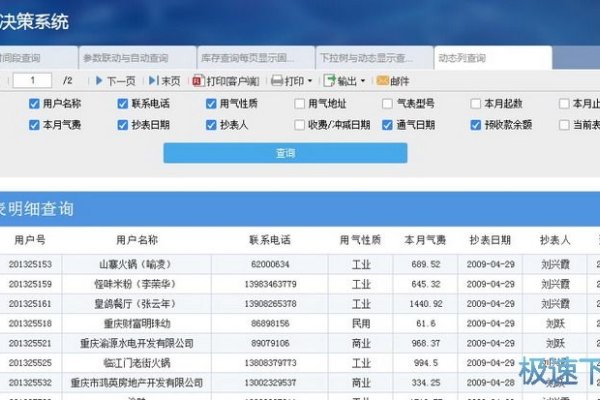Click the 用气性质 column header
600x400 pixels.
(x=360, y=240)
